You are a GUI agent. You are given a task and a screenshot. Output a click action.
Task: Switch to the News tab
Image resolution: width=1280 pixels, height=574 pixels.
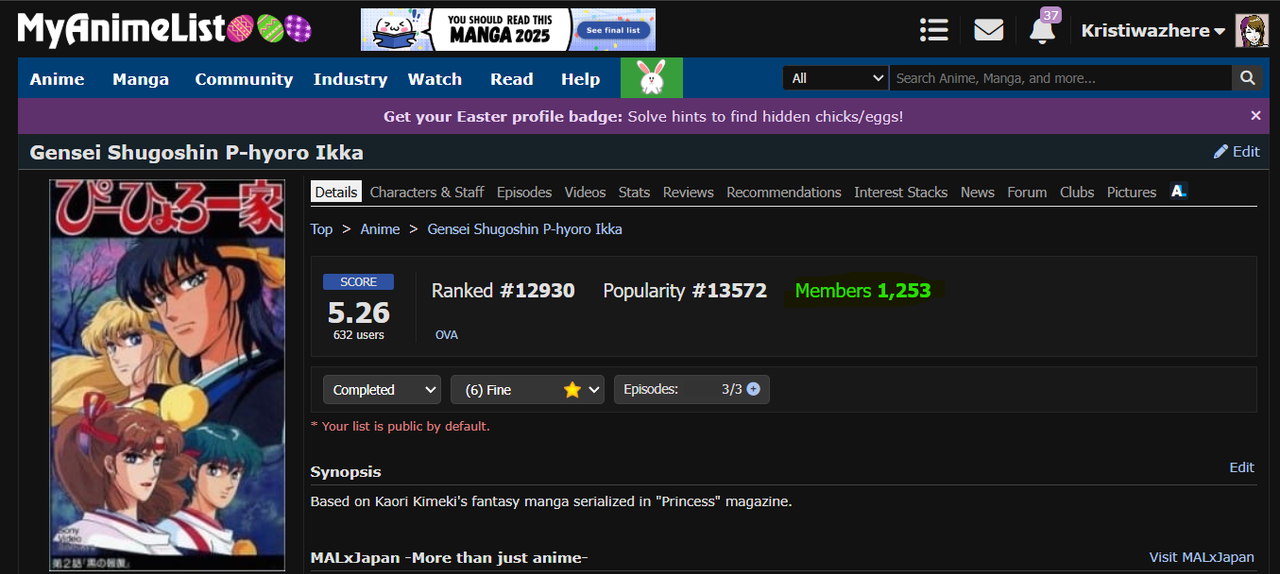pyautogui.click(x=978, y=192)
